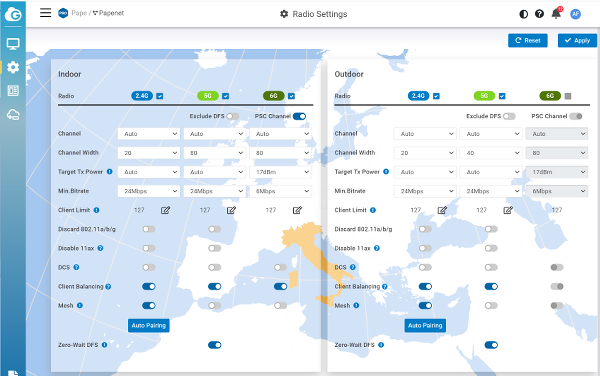
Task: Click the Indoor 2.4G band badge
Action: 142,96
